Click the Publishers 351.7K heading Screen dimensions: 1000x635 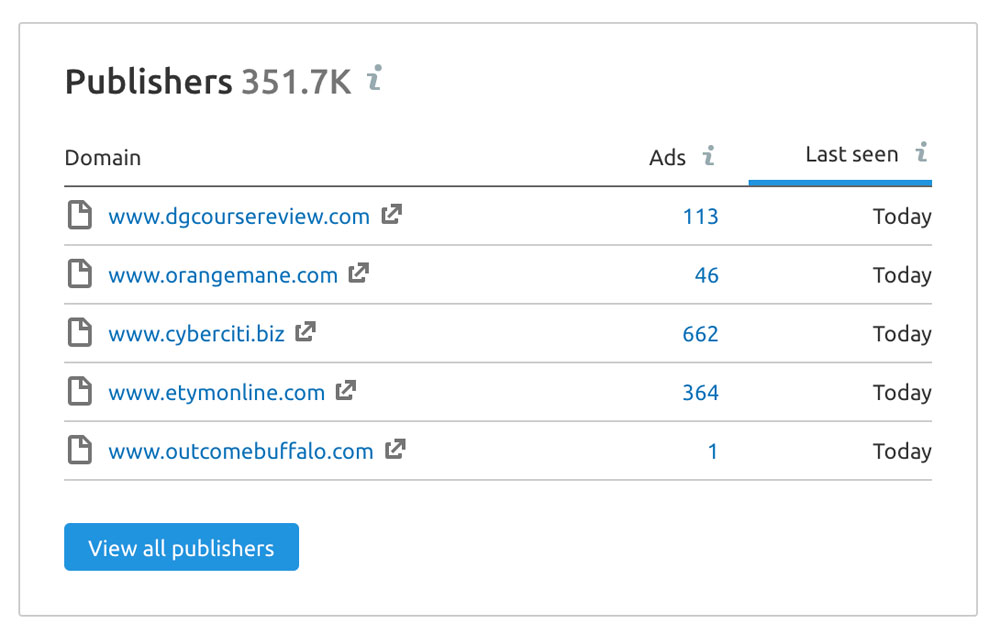(208, 82)
